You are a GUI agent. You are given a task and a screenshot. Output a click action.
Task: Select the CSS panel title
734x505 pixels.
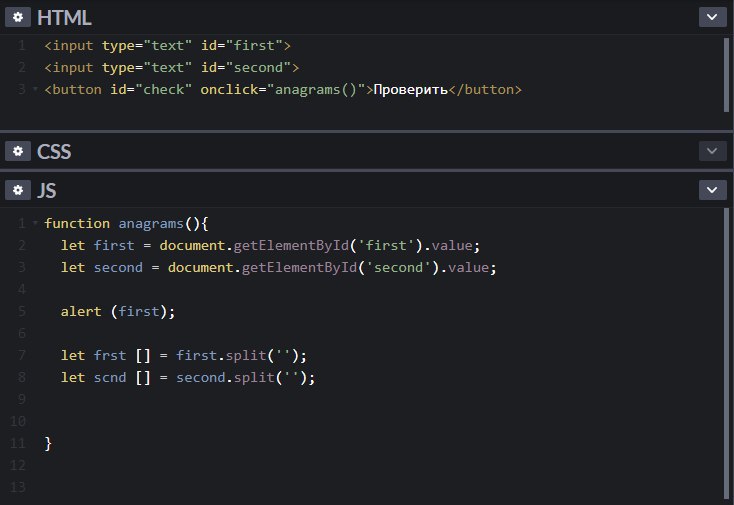(x=54, y=152)
